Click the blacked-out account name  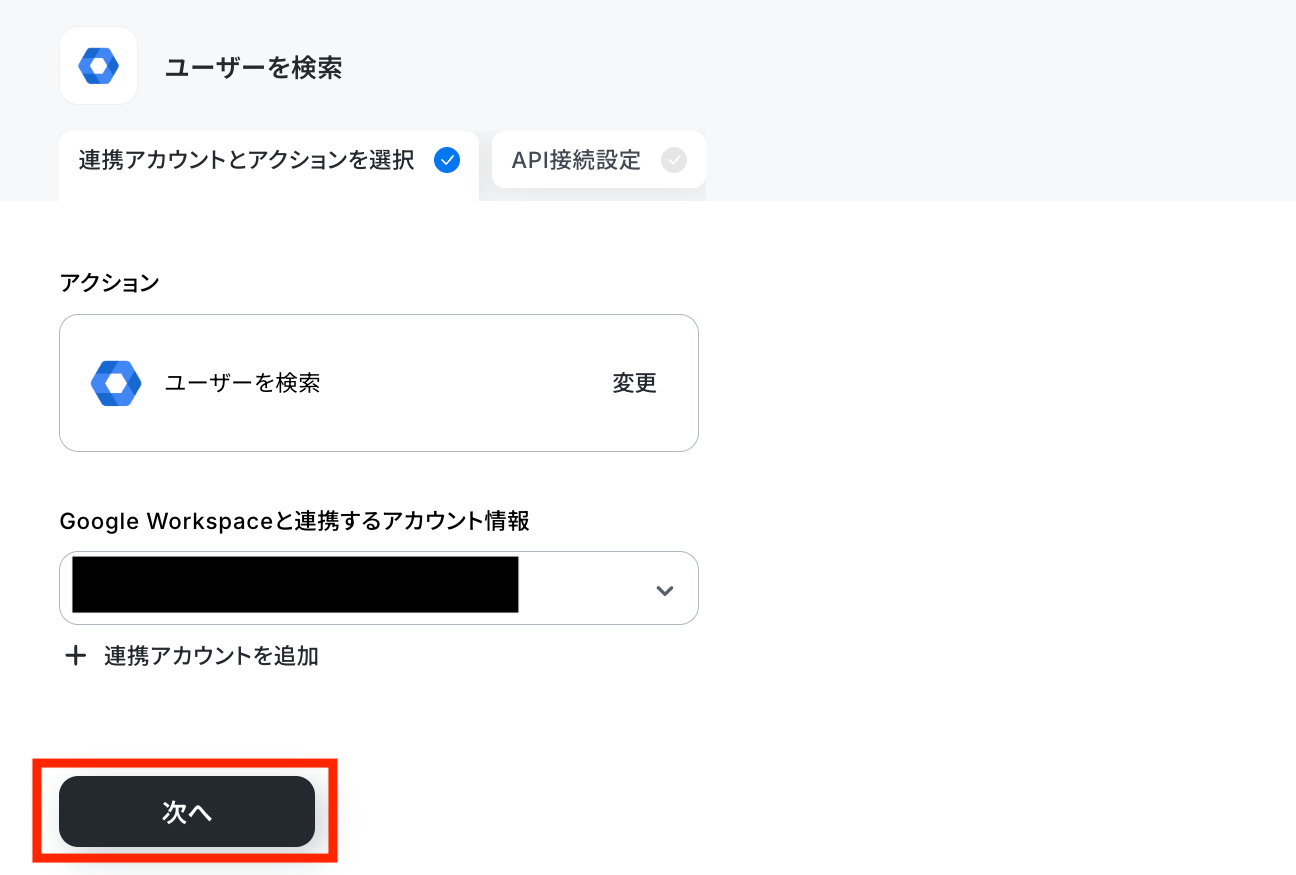click(x=295, y=584)
